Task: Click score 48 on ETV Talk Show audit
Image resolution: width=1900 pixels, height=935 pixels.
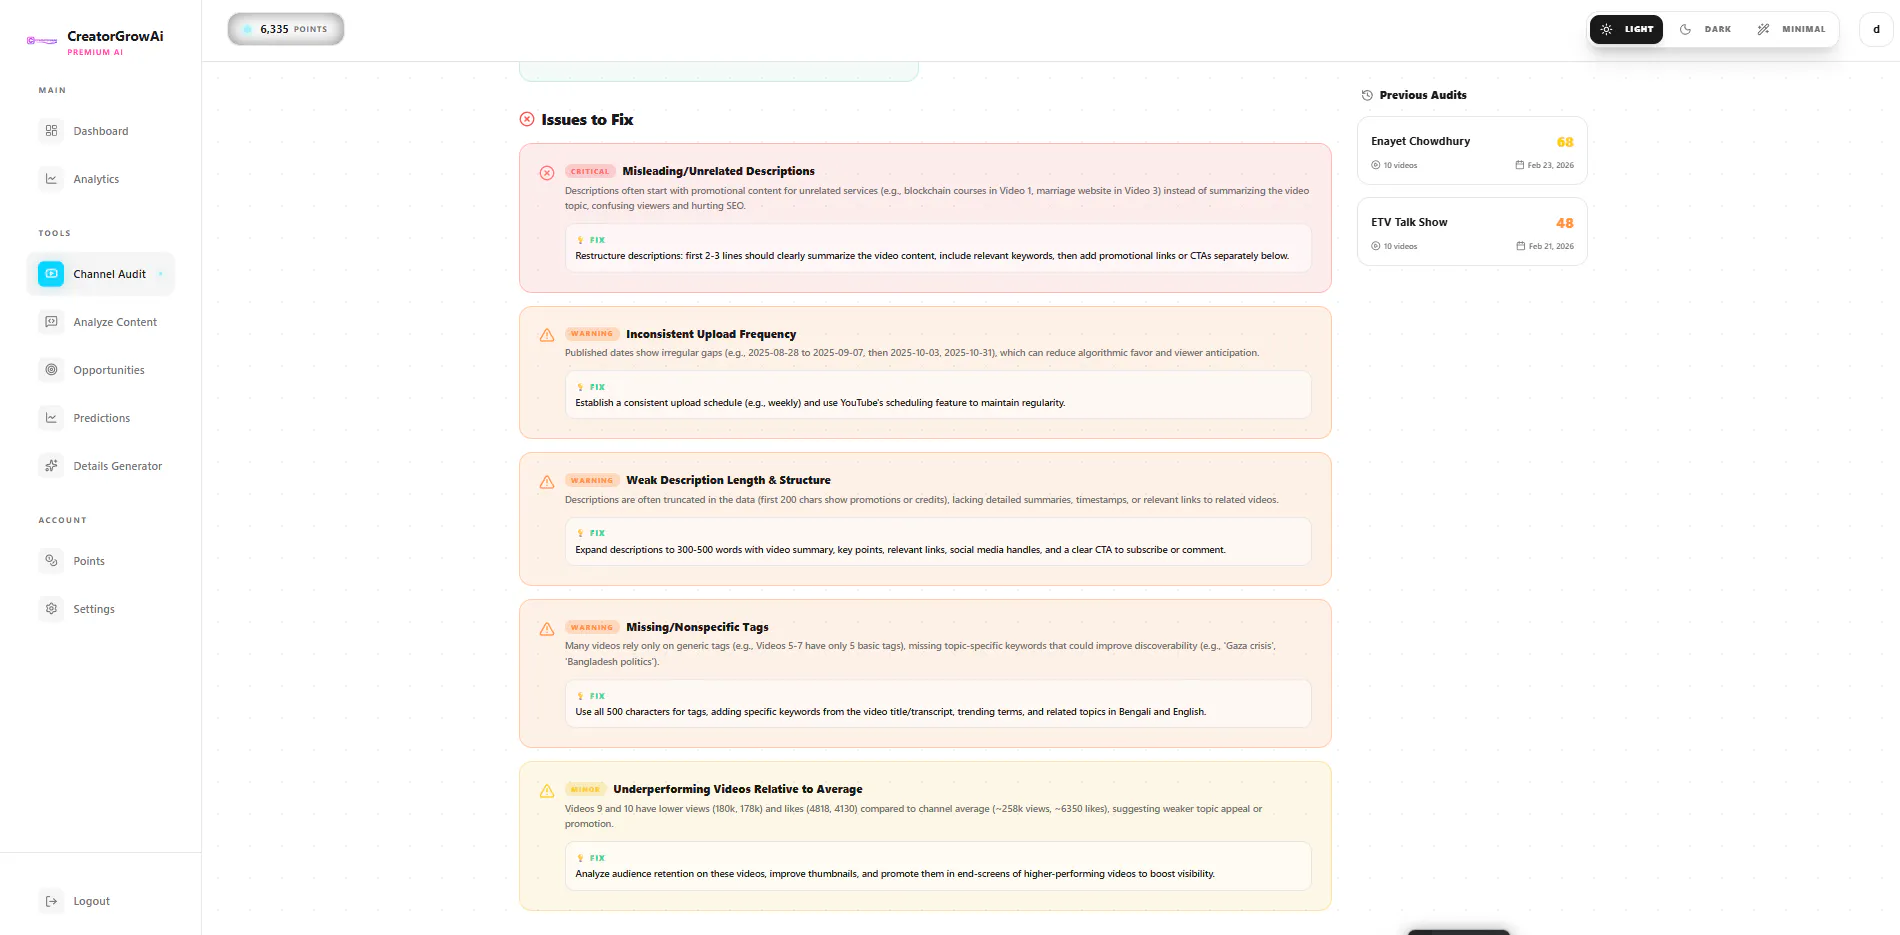Action: [1565, 223]
